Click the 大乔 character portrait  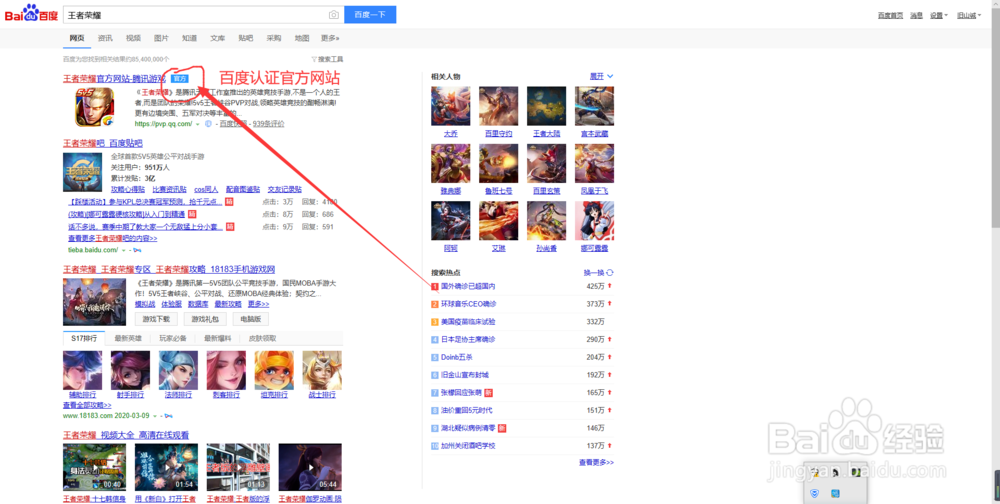tap(450, 106)
